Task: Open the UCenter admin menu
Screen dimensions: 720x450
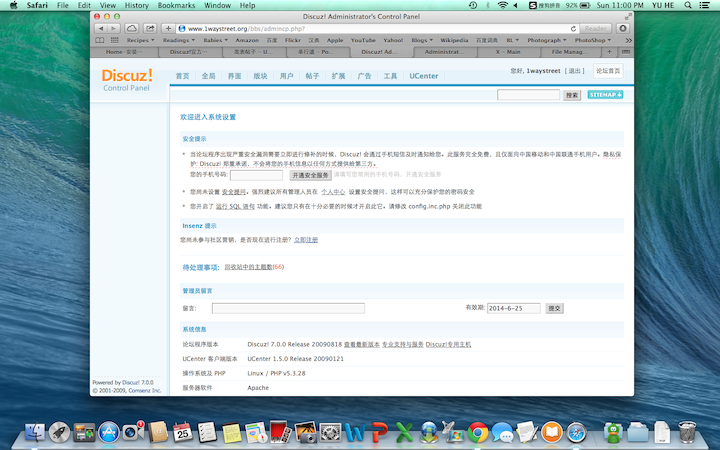Action: [423, 76]
